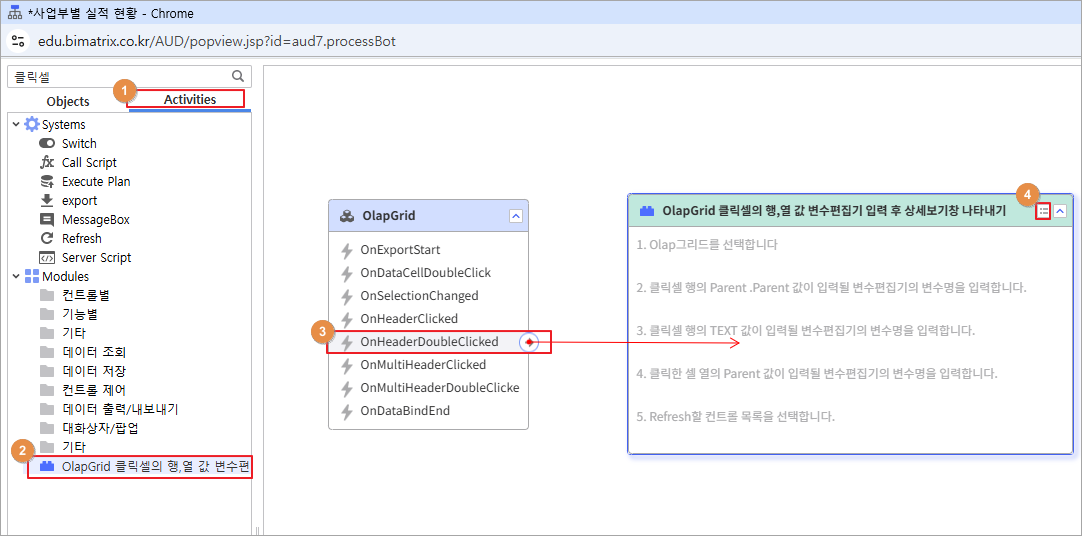The height and width of the screenshot is (536, 1082).
Task: Switch to the Activities tab
Action: pyautogui.click(x=190, y=99)
